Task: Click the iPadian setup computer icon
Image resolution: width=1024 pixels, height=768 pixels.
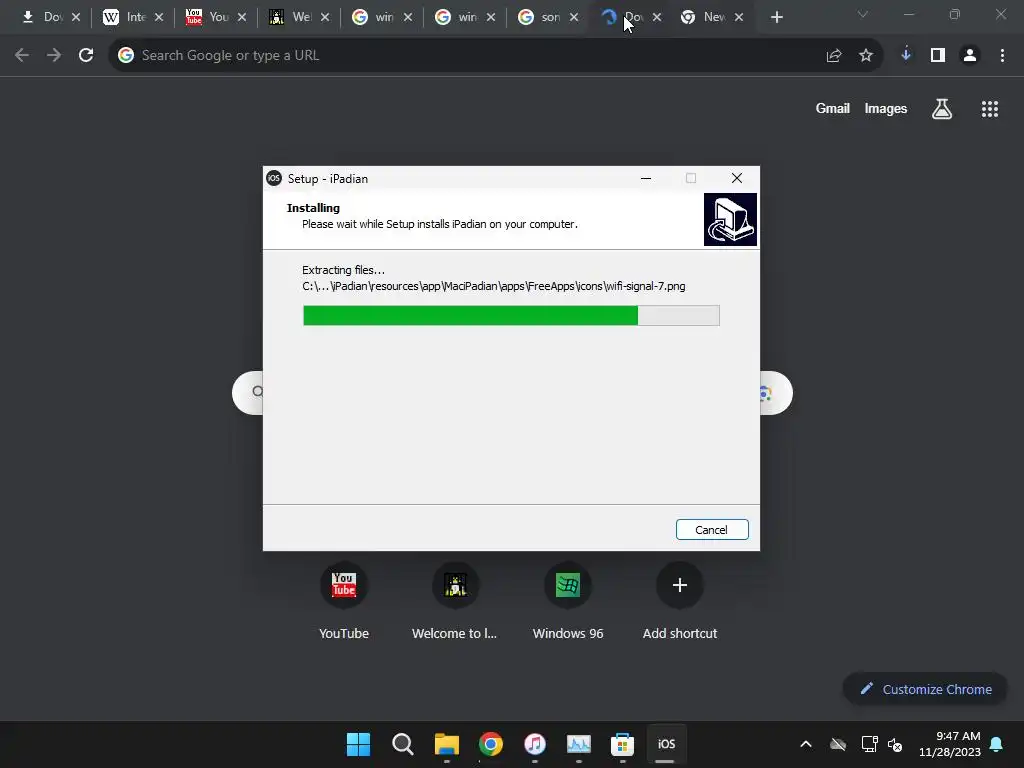Action: coord(730,219)
